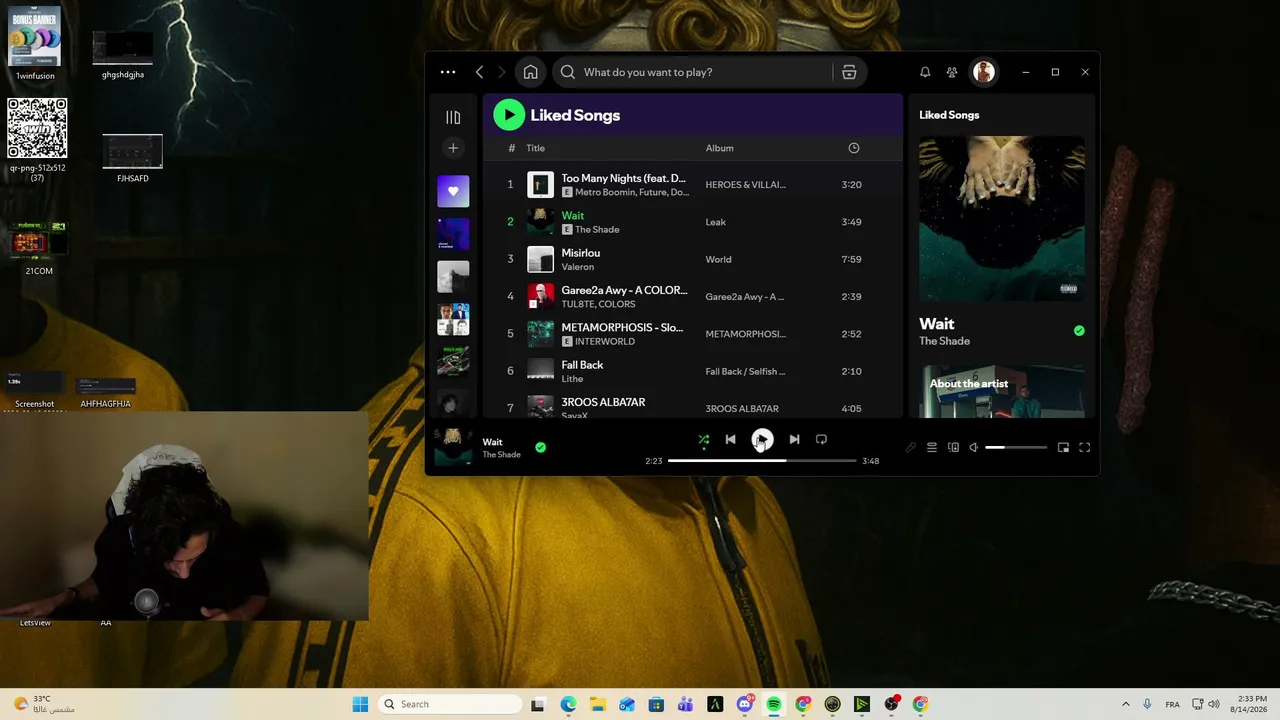Skip to the next track
This screenshot has width=1280, height=720.
pos(794,439)
